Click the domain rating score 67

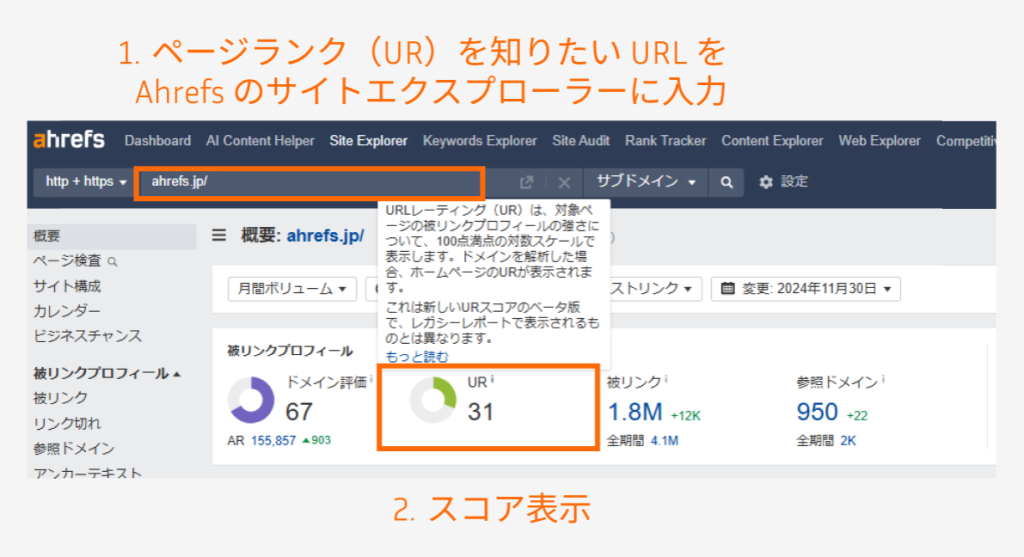point(299,412)
